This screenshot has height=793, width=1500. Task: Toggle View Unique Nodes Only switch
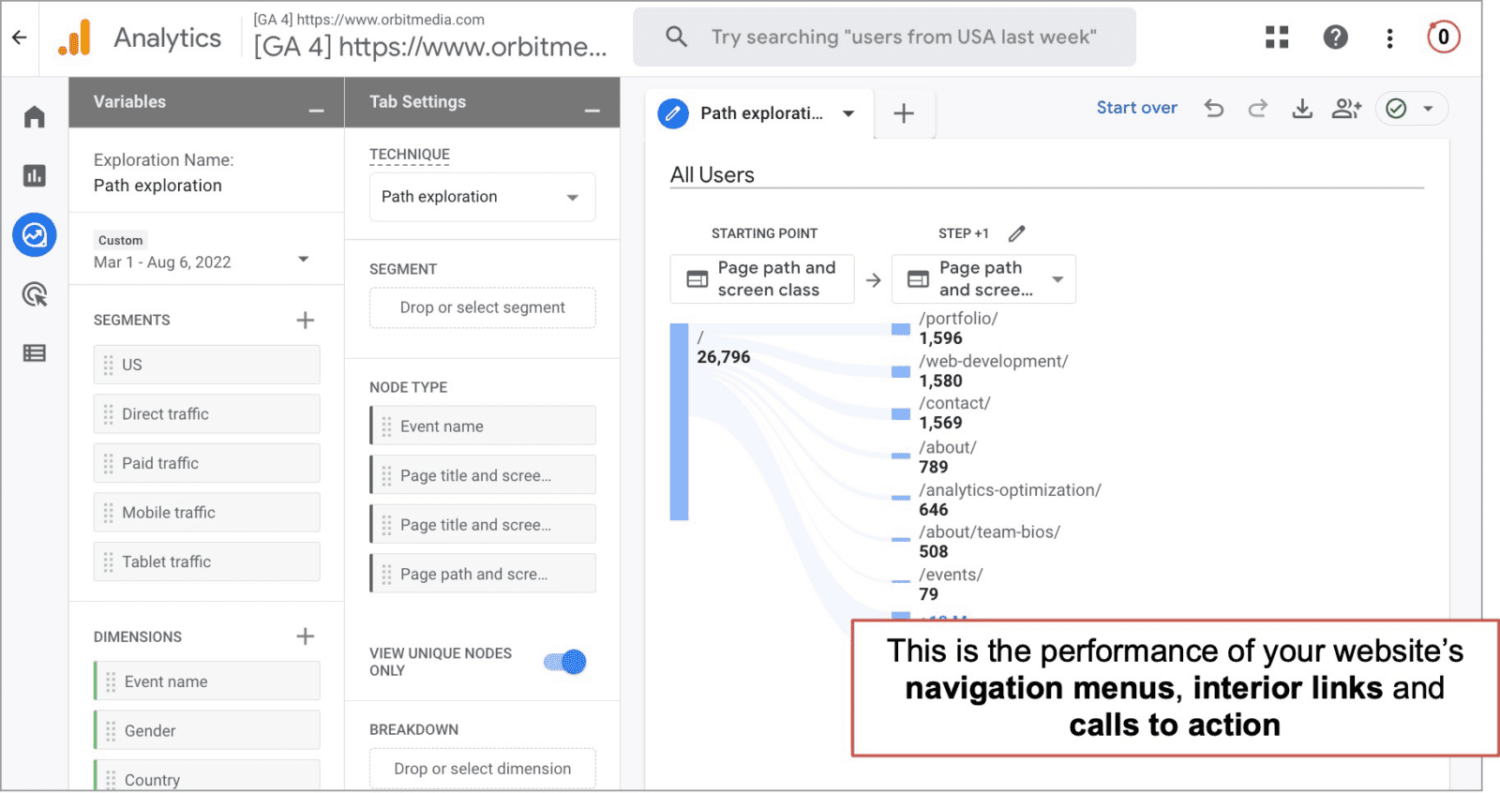point(565,661)
